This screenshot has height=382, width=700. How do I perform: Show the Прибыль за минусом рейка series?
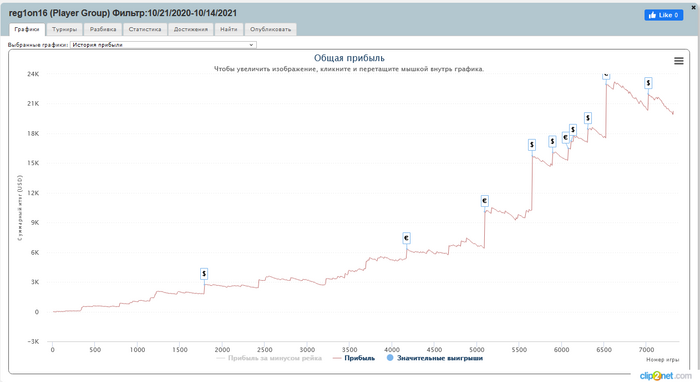click(269, 358)
